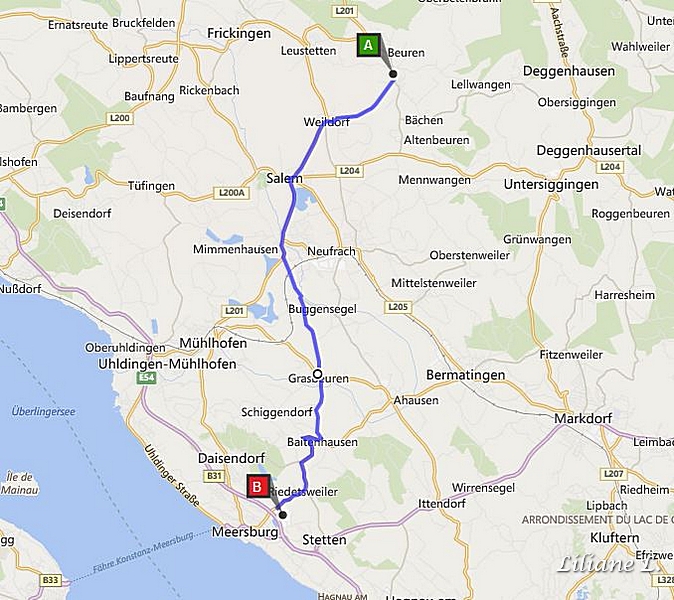
Task: Click the Meersburg town label
Action: (x=245, y=532)
